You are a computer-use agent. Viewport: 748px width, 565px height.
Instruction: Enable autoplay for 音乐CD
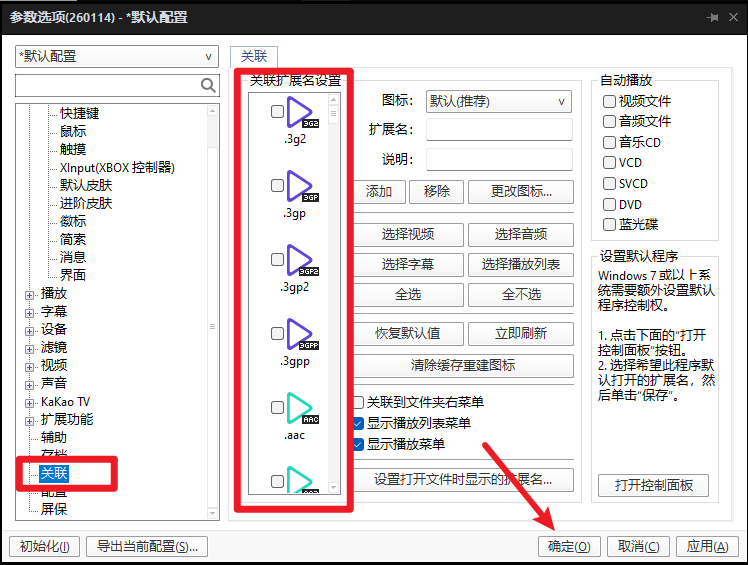pos(609,142)
